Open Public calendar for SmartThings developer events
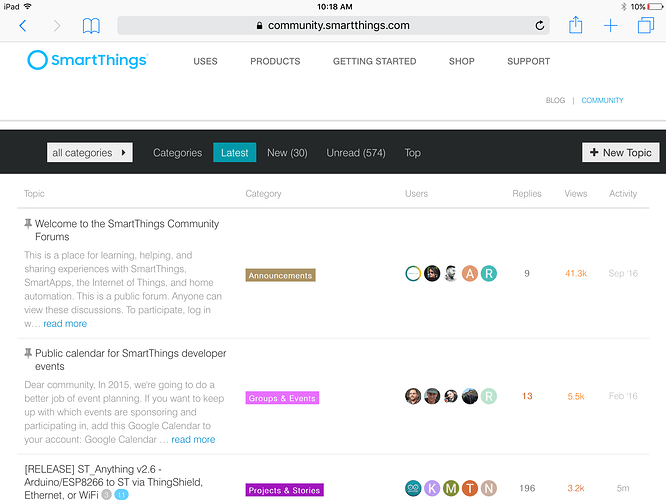 click(130, 359)
